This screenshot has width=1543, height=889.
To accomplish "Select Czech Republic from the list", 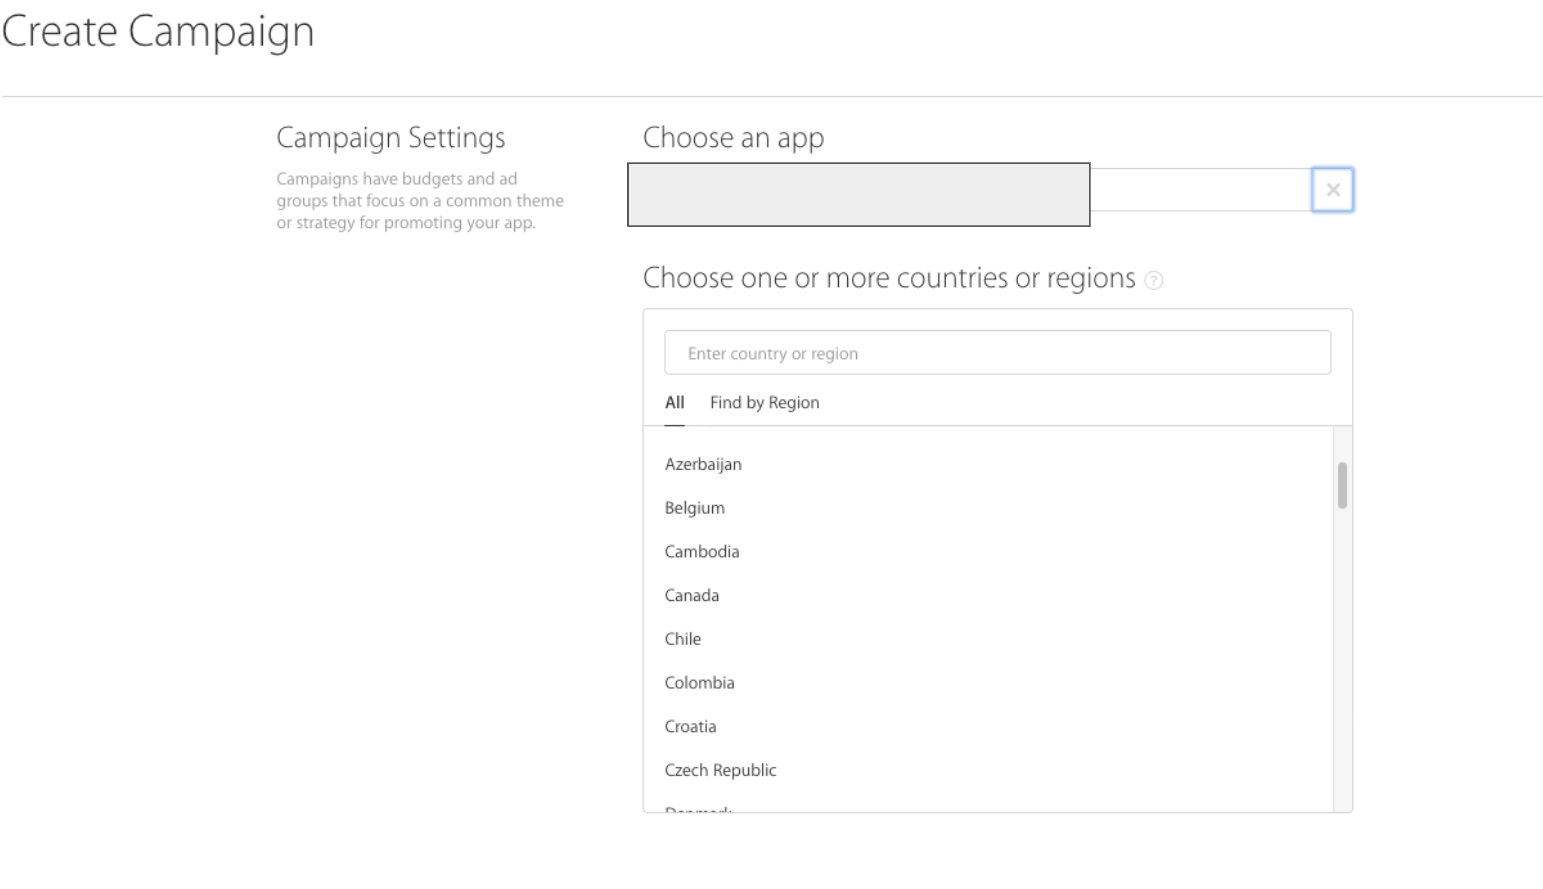I will (720, 770).
